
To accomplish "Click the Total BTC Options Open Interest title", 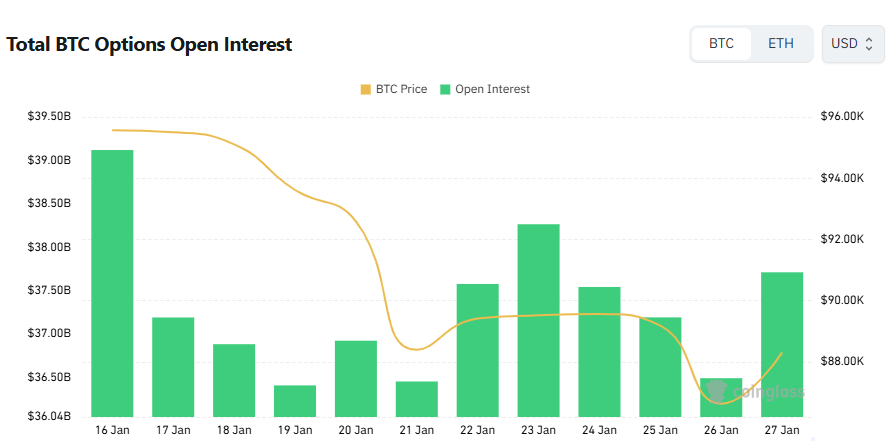I will [x=150, y=45].
